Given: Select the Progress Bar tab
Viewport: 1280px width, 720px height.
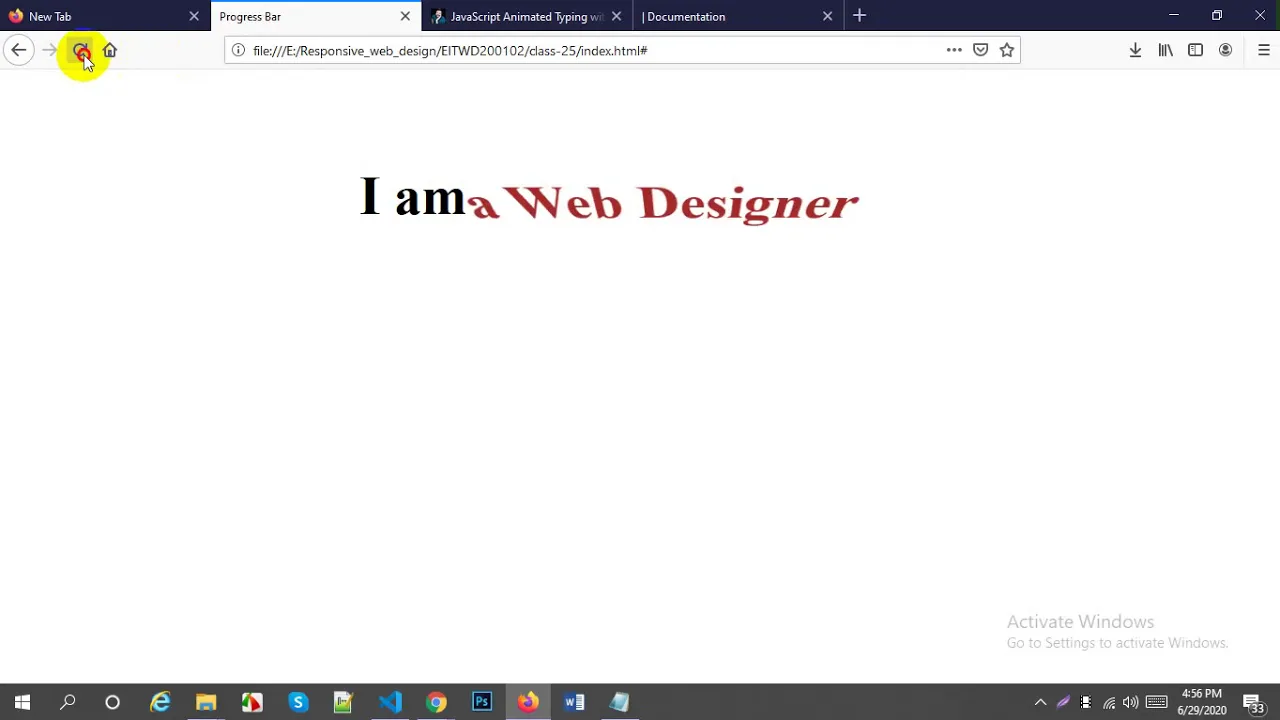Looking at the screenshot, I should [315, 16].
